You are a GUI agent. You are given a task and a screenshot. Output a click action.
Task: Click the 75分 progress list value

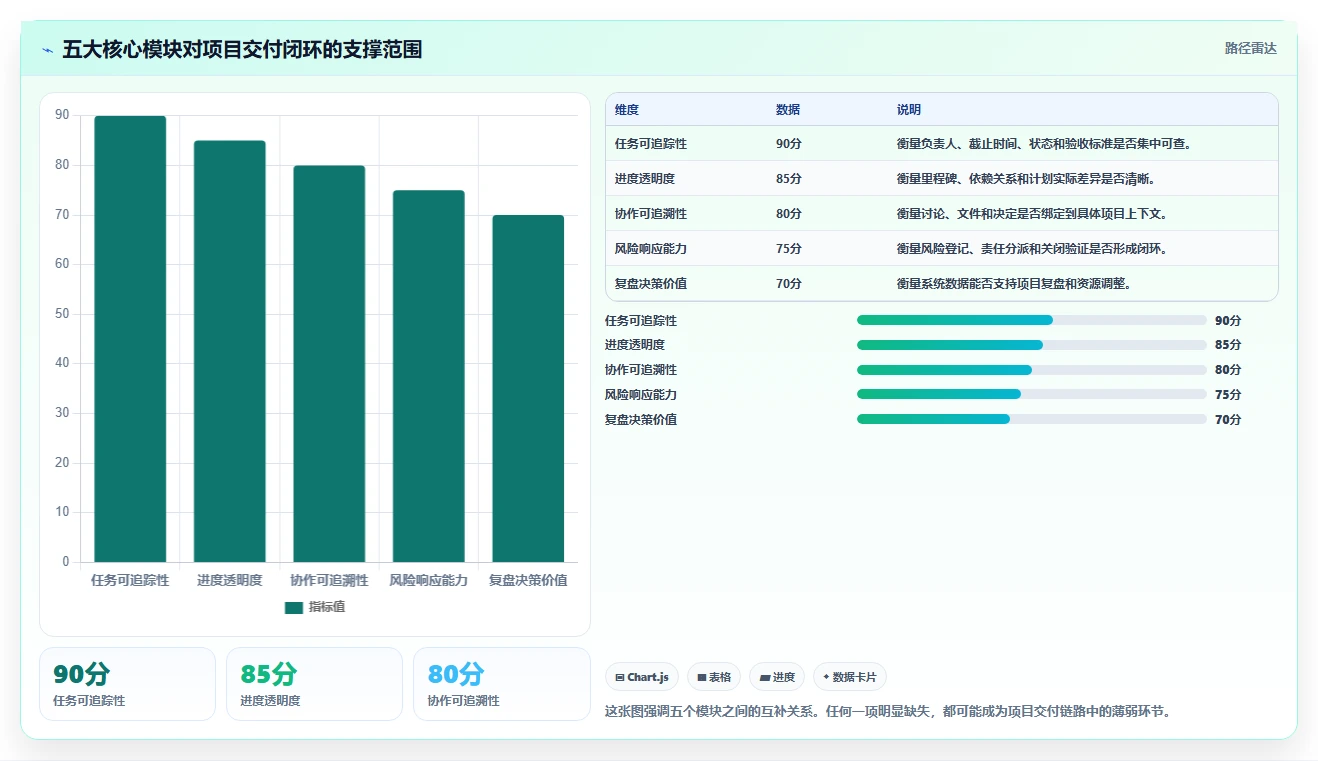(x=1228, y=395)
